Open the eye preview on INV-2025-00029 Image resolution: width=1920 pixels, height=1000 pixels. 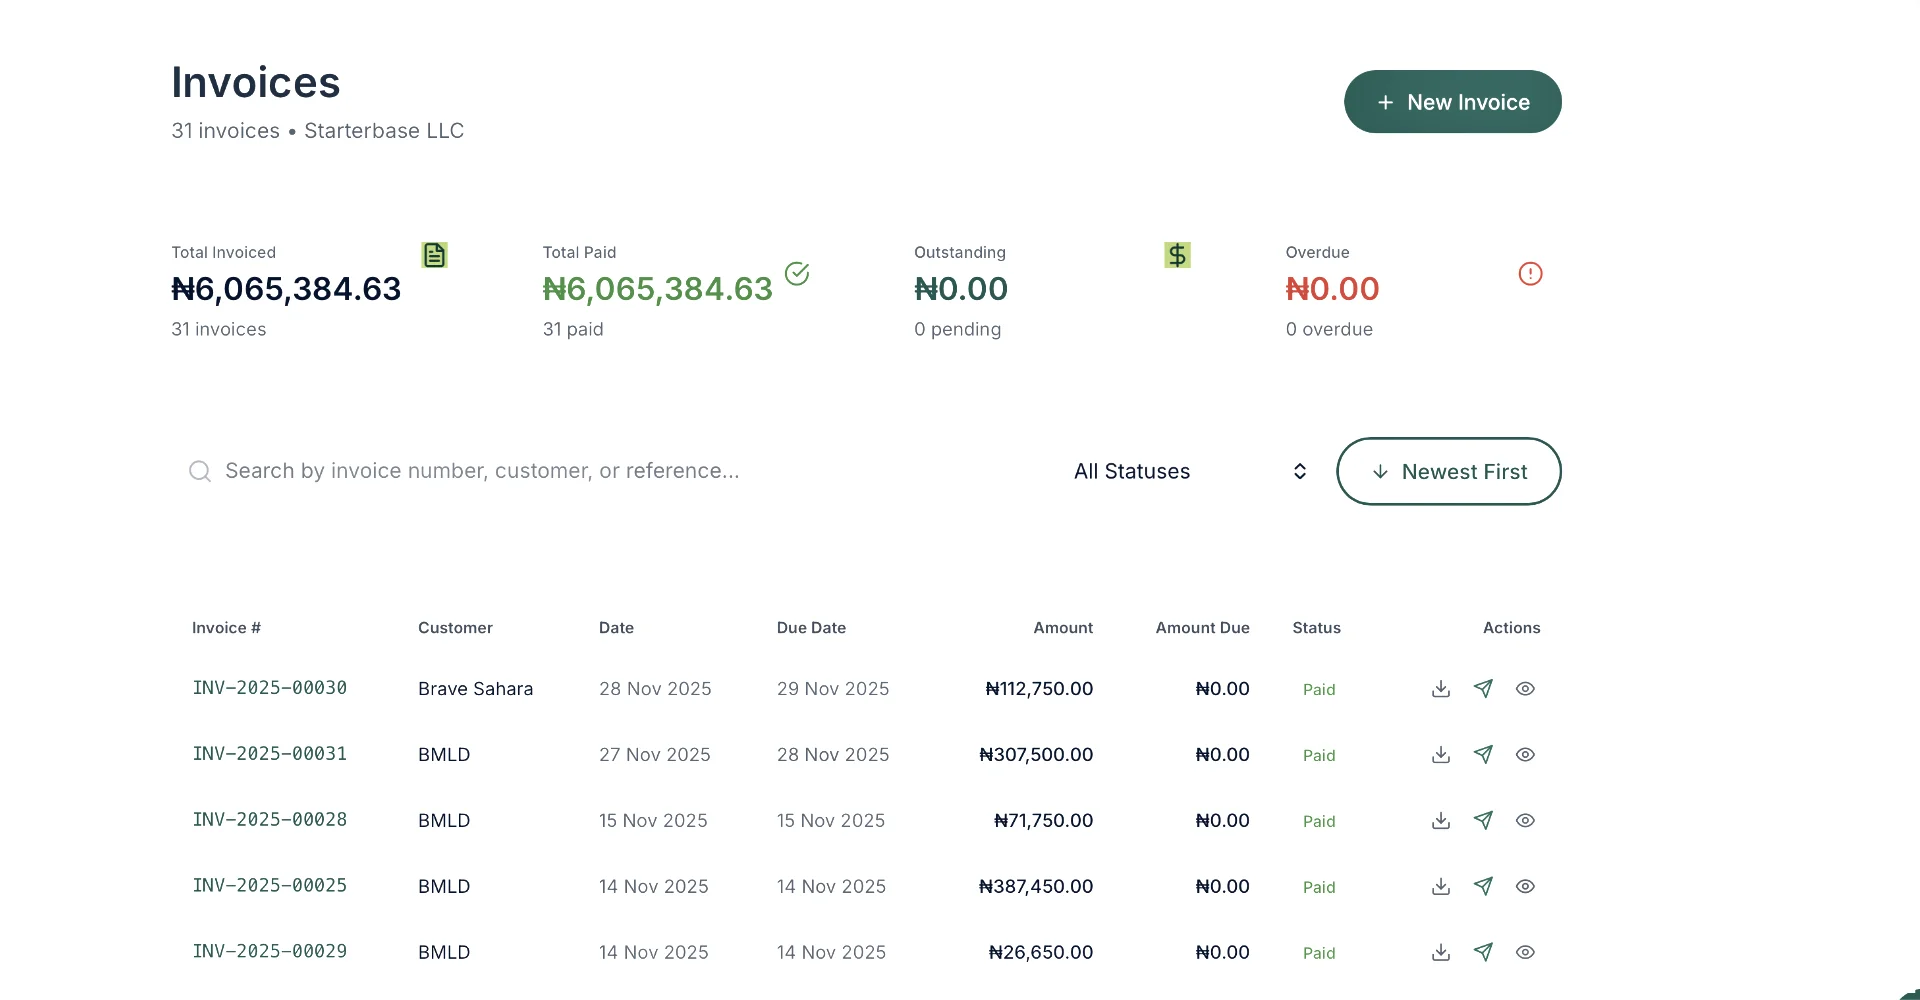(x=1525, y=952)
